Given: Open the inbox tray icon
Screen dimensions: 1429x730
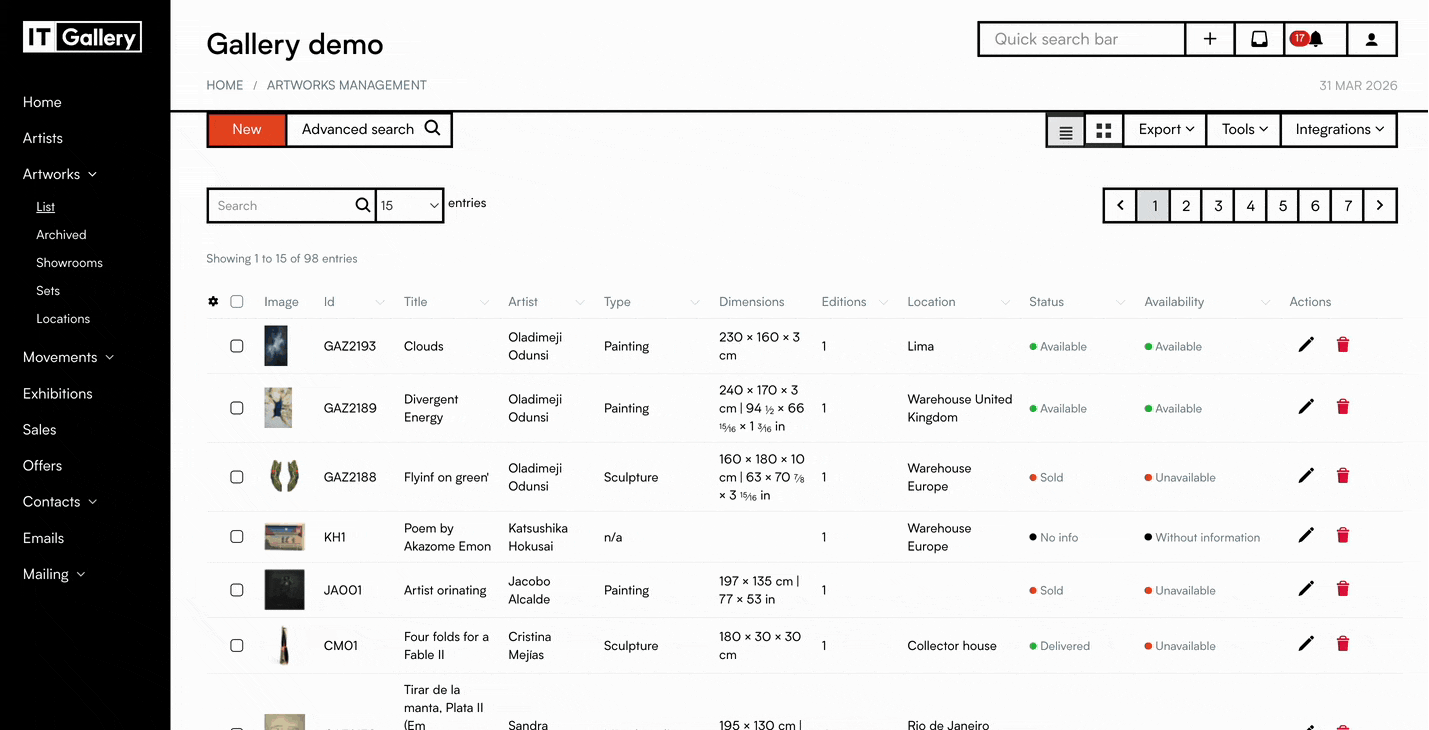Looking at the screenshot, I should (1259, 39).
